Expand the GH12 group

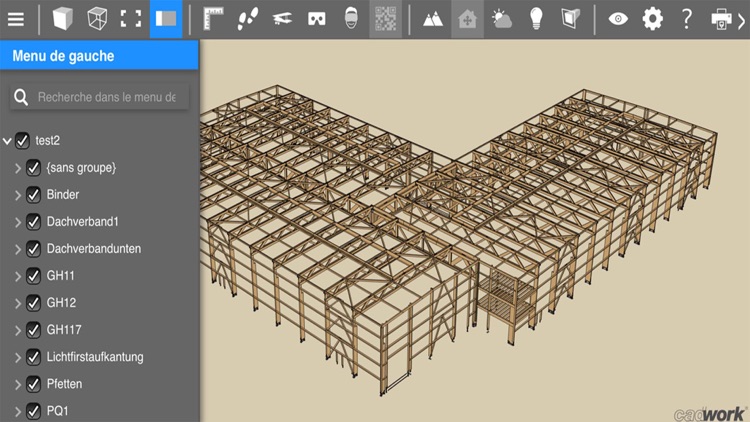pos(18,303)
